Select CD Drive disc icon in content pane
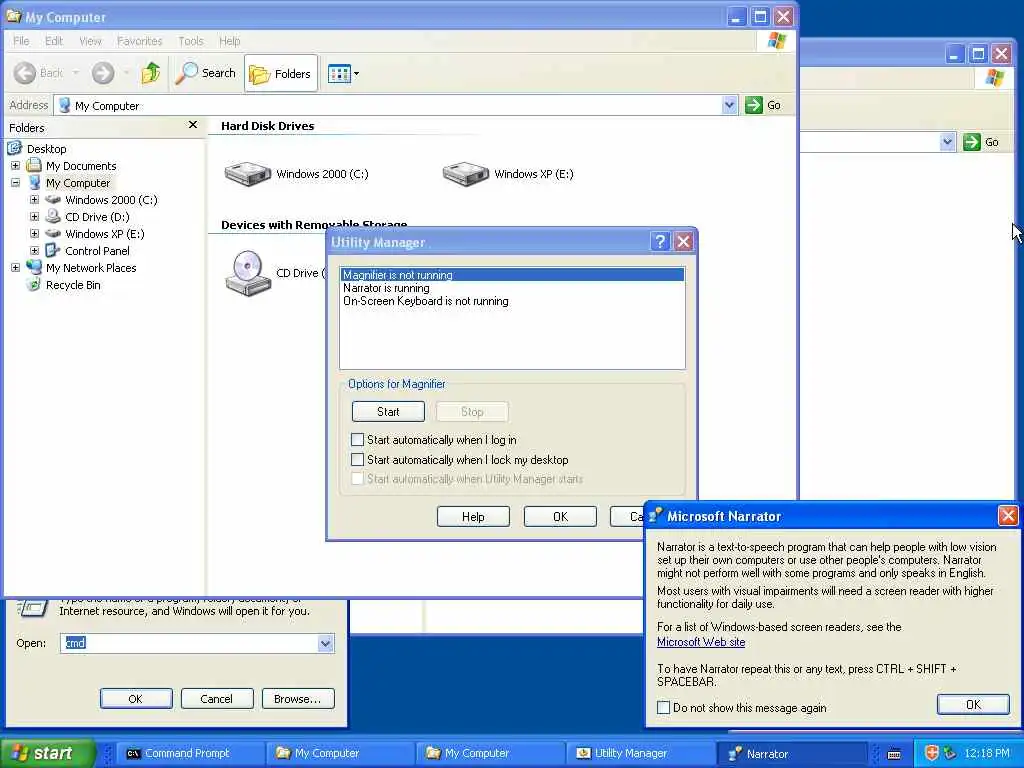The image size is (1024, 768). click(x=248, y=273)
